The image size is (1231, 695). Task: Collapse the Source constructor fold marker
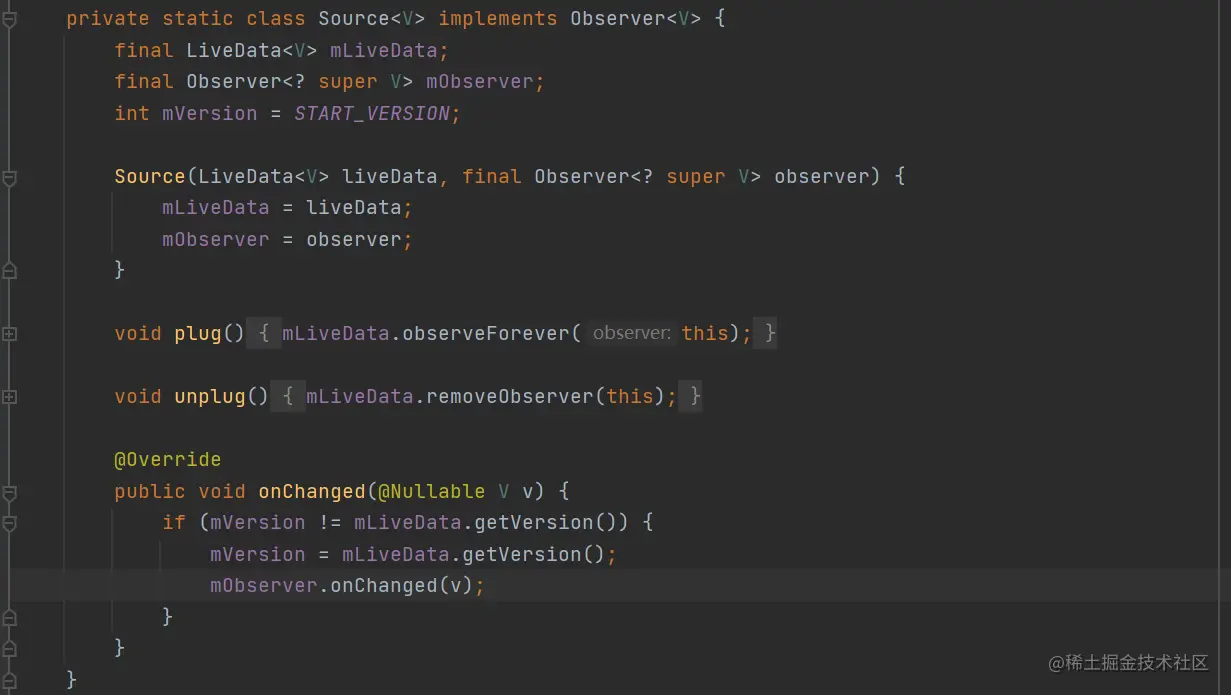[x=10, y=177]
